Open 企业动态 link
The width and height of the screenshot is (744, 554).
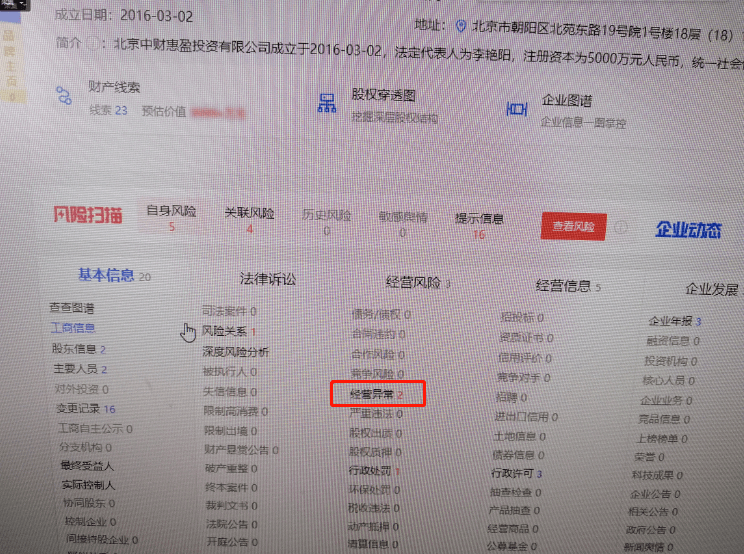click(688, 230)
